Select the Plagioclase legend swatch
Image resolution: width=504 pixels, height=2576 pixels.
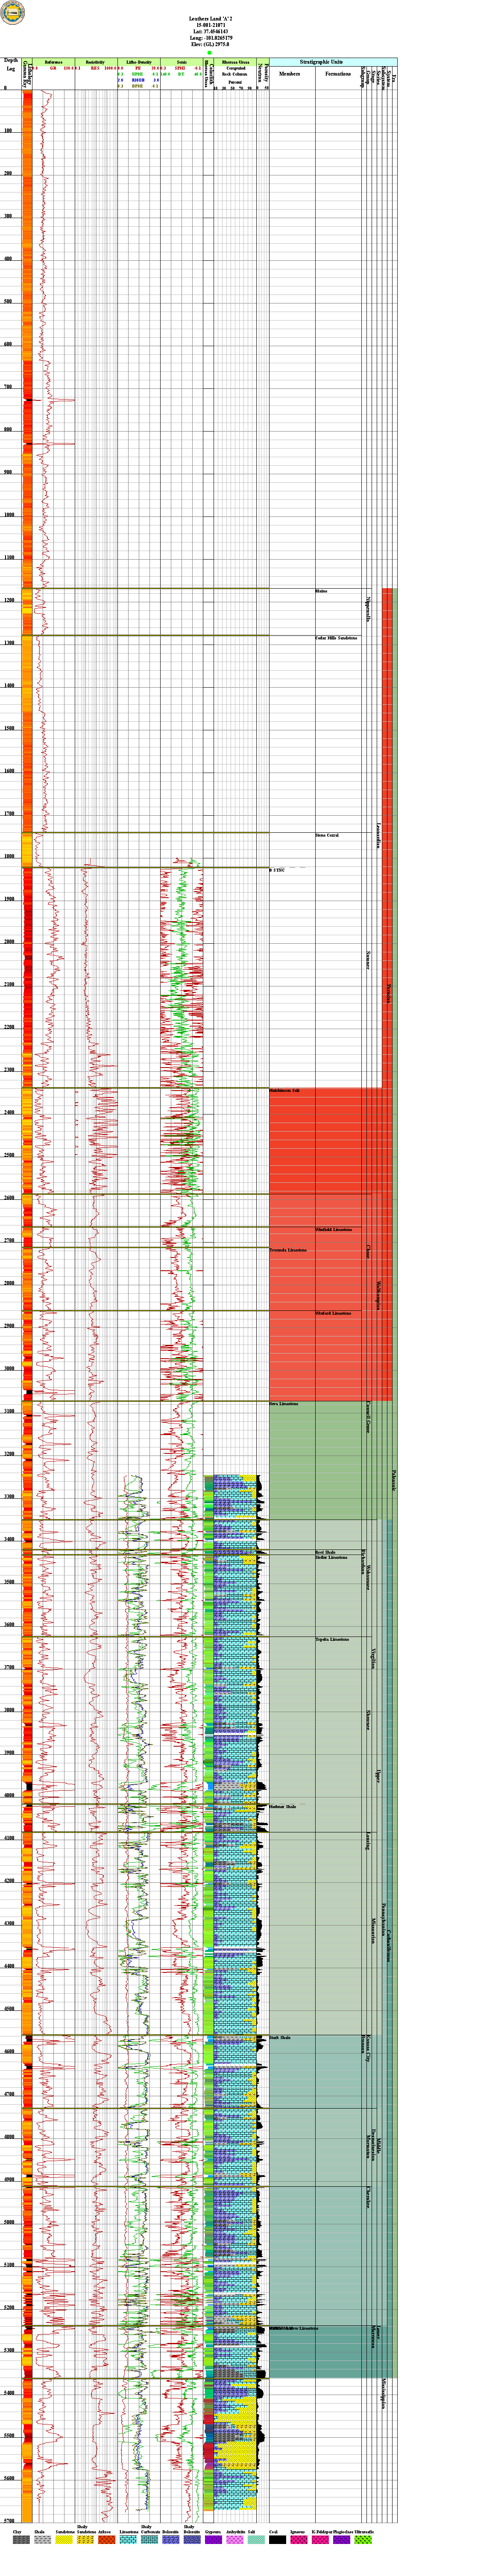[x=342, y=2541]
